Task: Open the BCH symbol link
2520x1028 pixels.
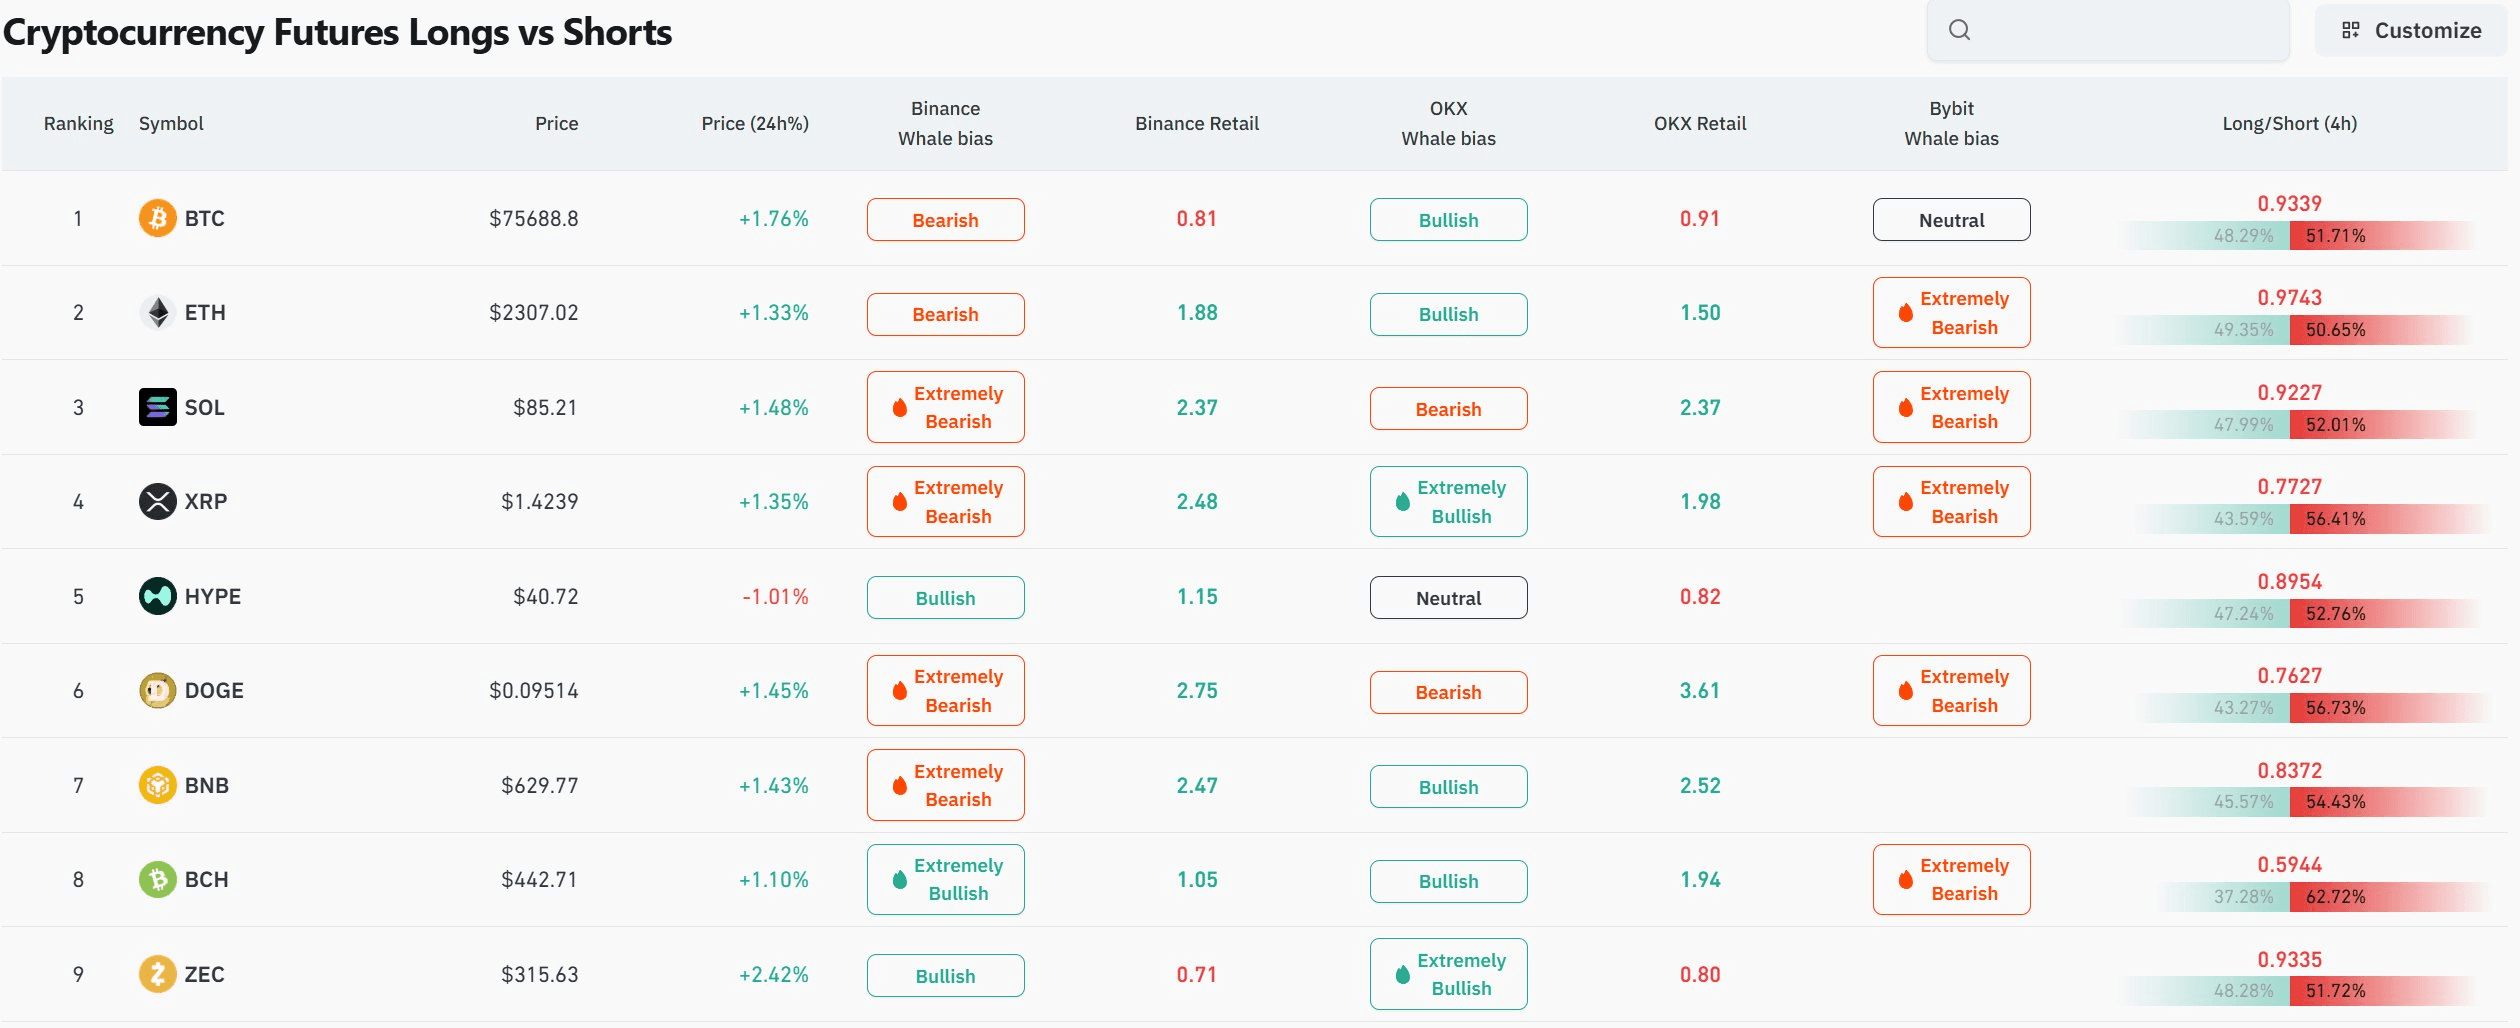Action: [x=206, y=880]
